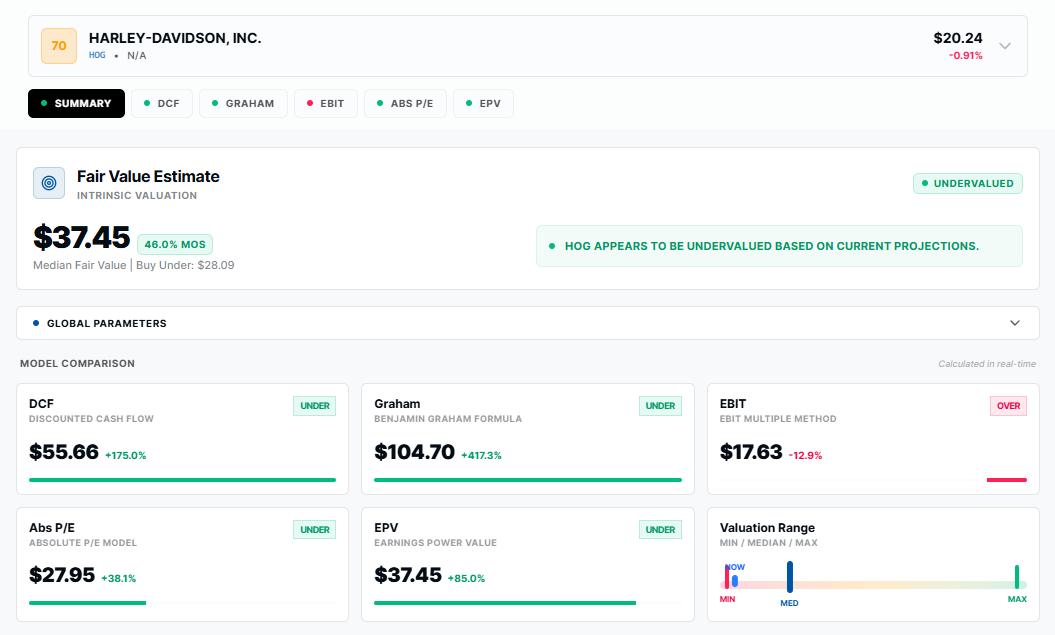Click the Model Comparison heading

click(77, 363)
